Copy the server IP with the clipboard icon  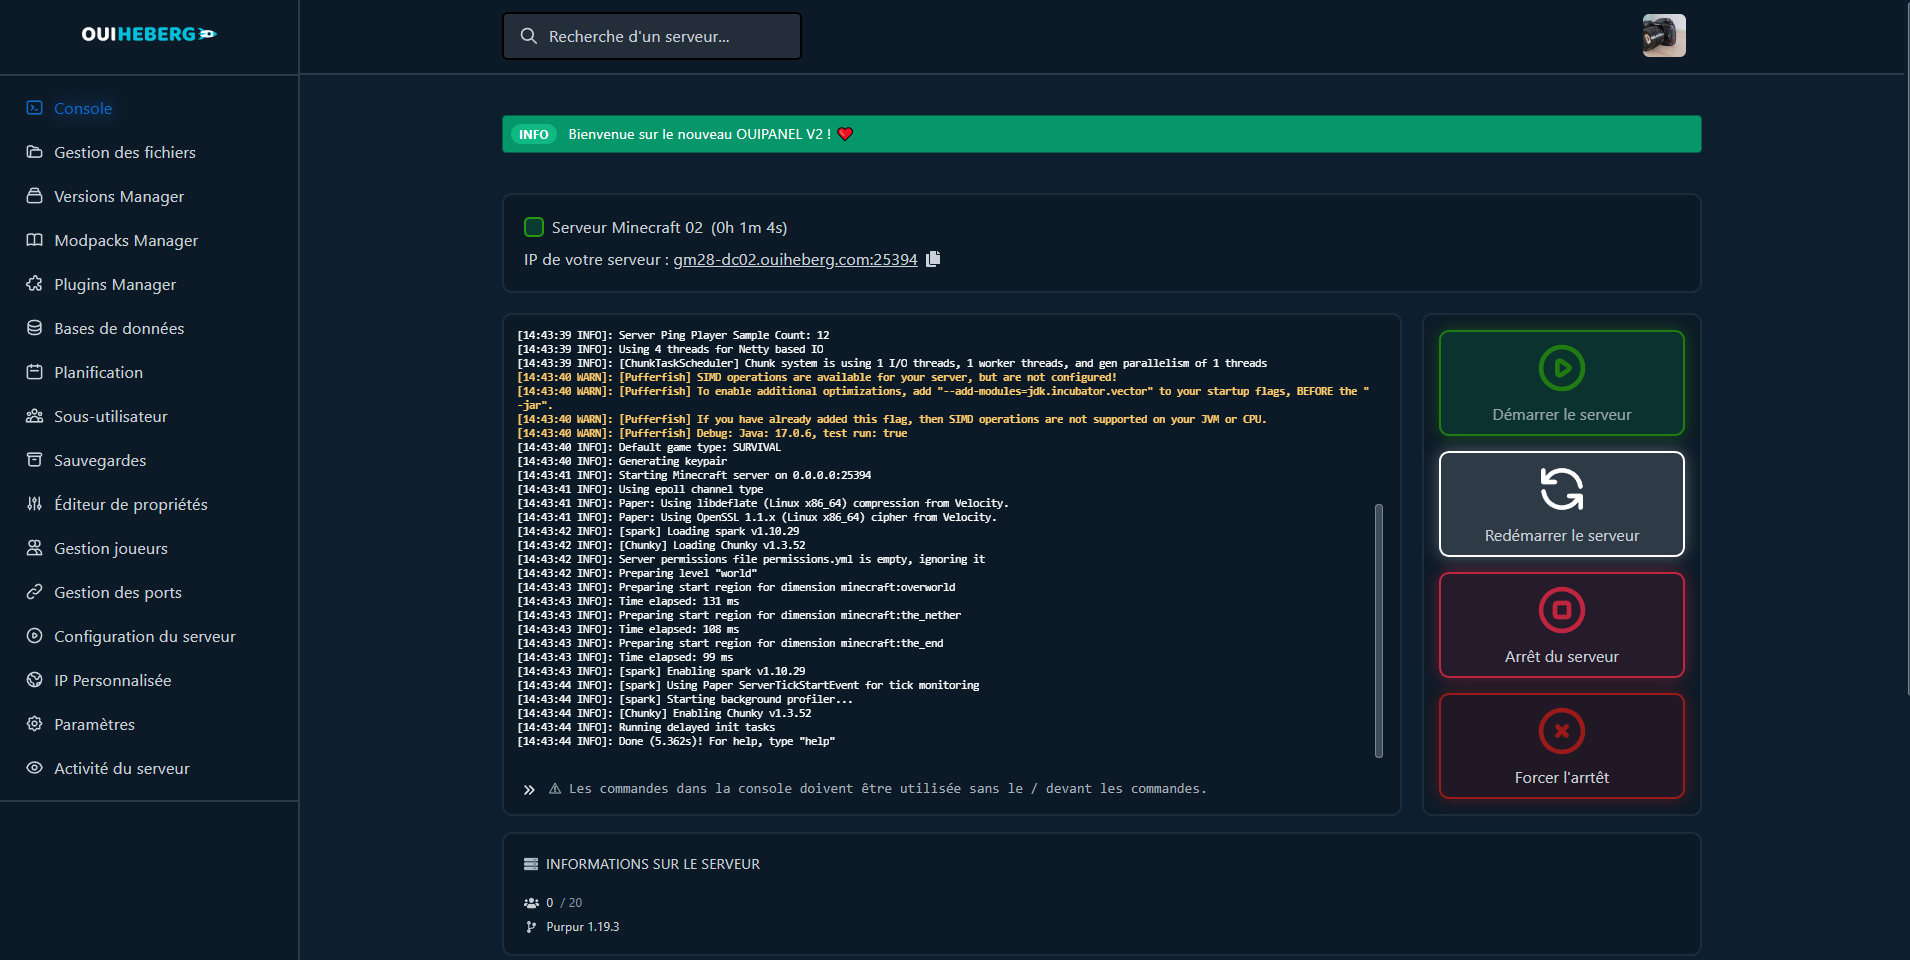coord(933,259)
